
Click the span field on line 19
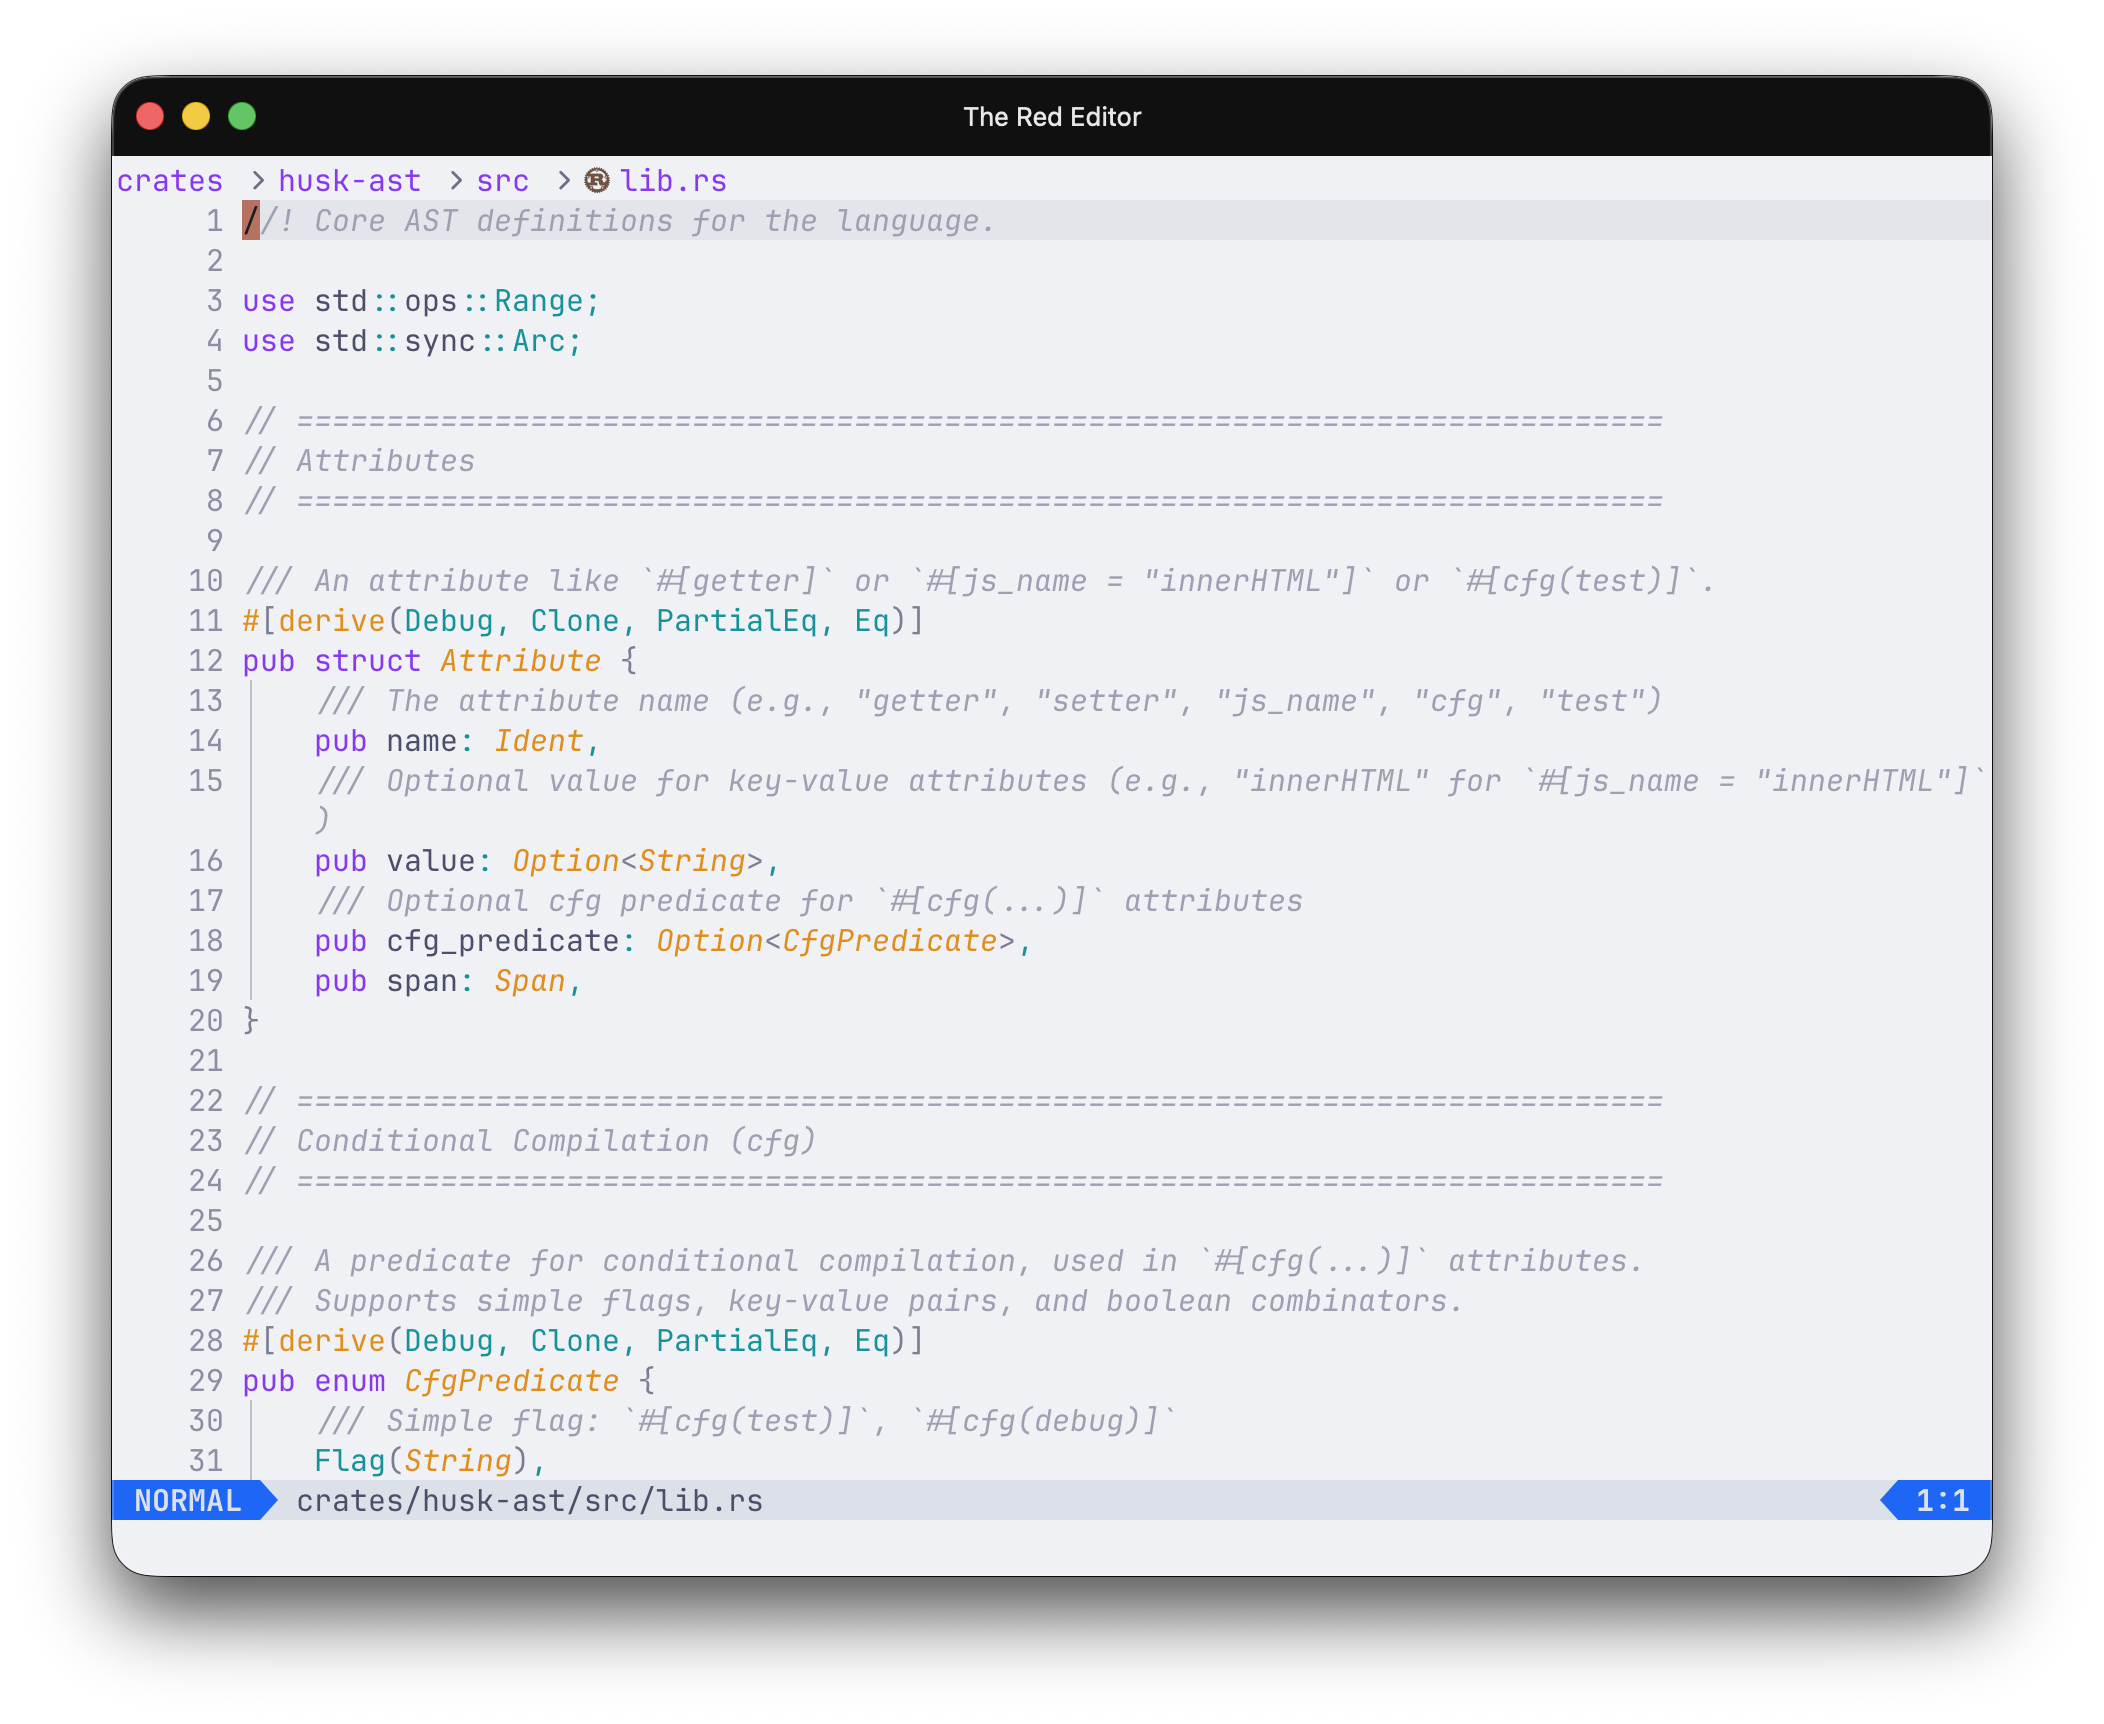(422, 980)
